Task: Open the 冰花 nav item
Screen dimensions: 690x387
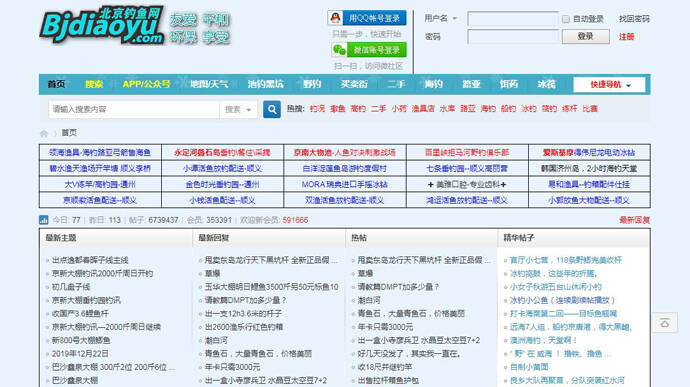Action: pos(547,84)
